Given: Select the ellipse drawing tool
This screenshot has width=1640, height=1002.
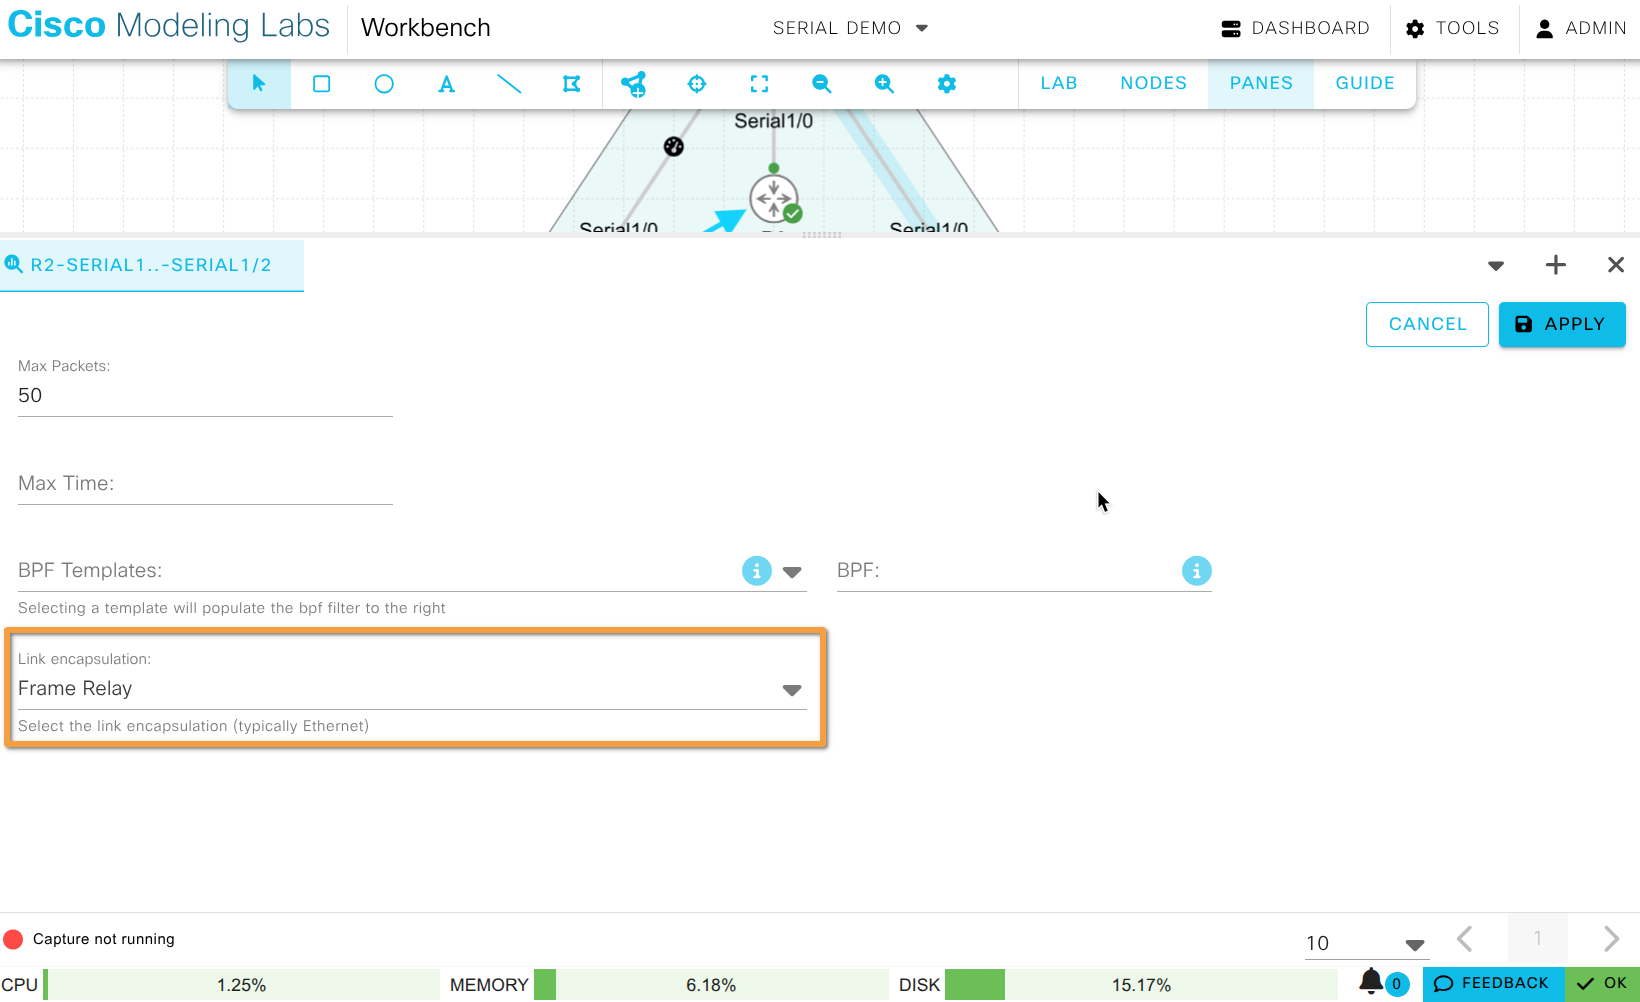Looking at the screenshot, I should click(384, 84).
